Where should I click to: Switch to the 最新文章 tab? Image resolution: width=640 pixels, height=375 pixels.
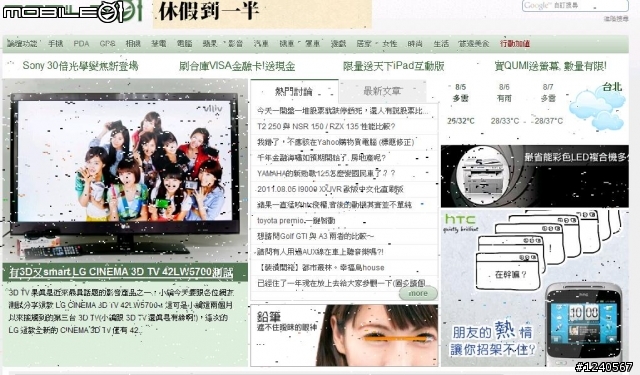click(382, 91)
